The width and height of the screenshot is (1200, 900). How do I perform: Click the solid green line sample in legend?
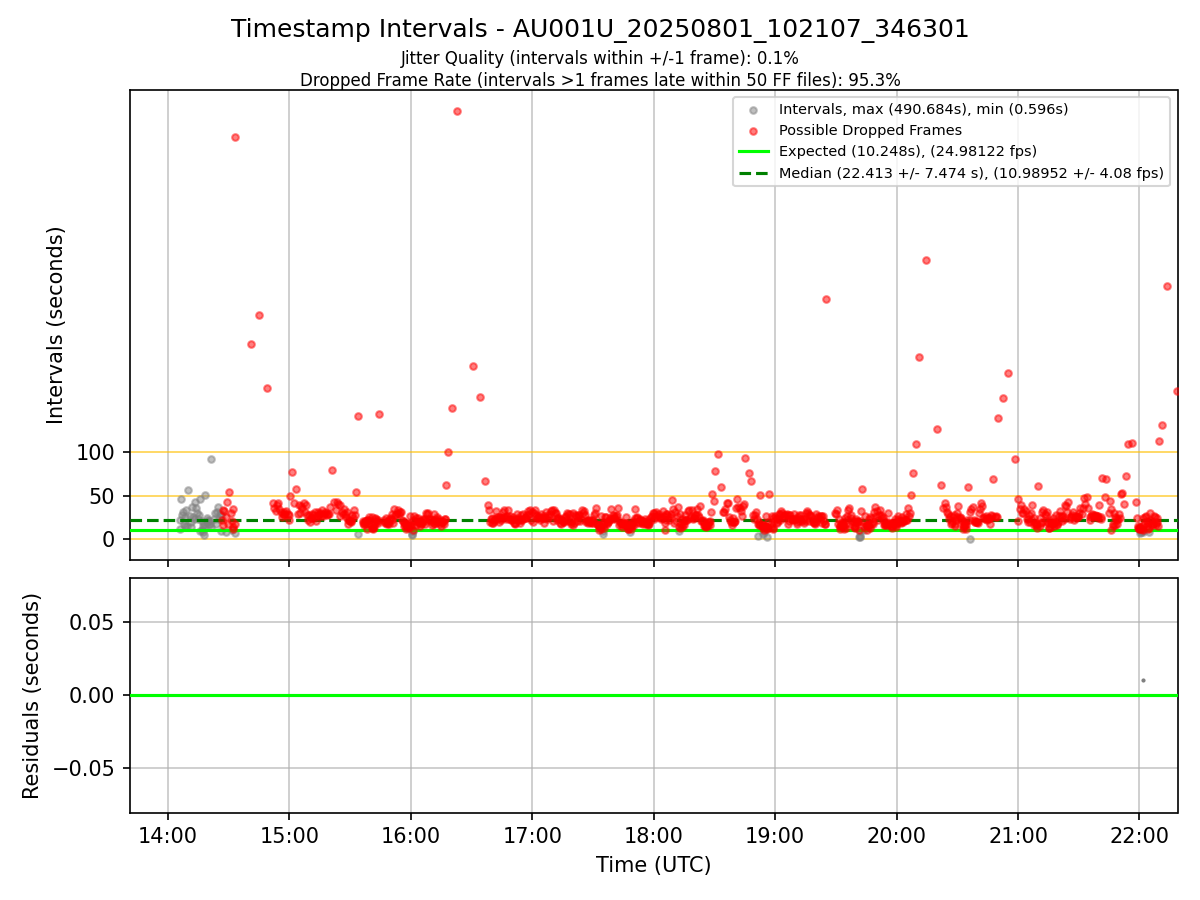pyautogui.click(x=754, y=152)
